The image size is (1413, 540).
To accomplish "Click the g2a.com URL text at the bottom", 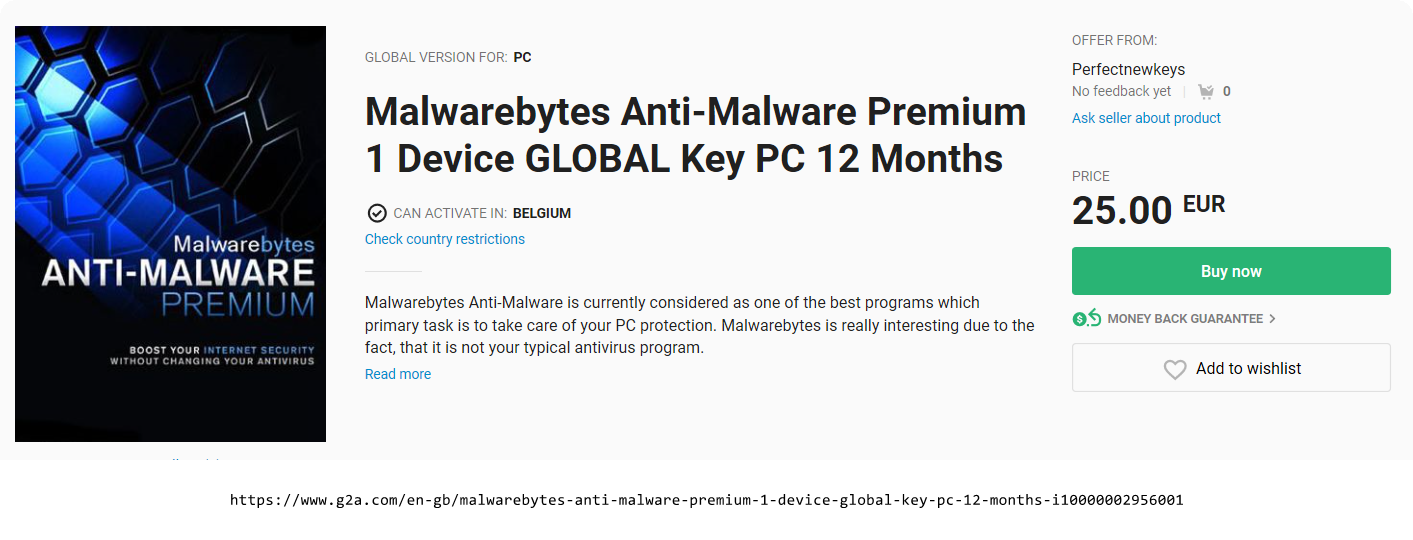I will coord(706,499).
